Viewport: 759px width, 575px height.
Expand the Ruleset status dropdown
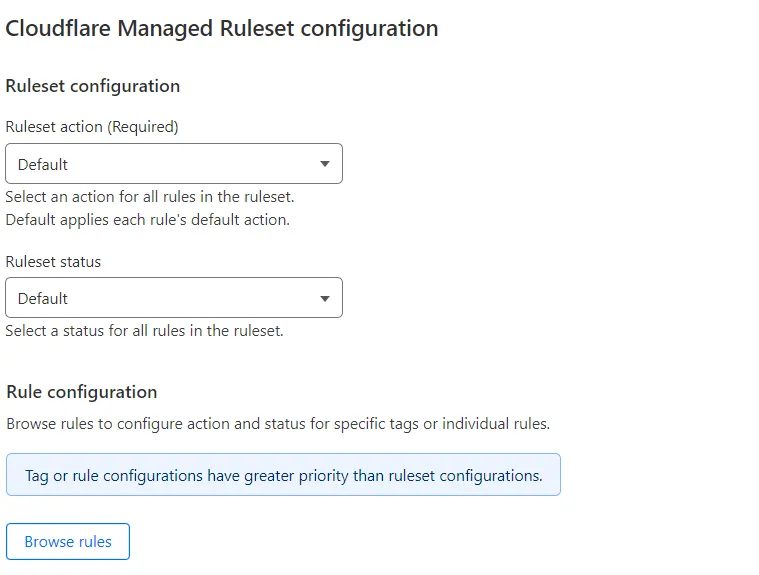(173, 298)
